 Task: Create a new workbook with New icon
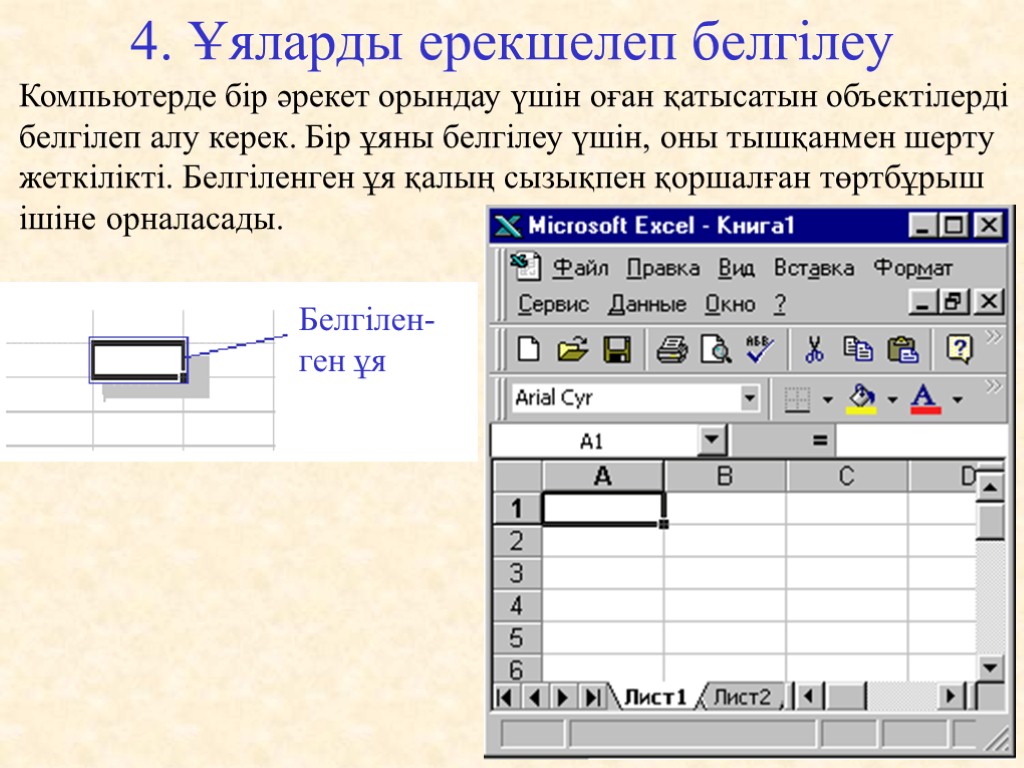click(x=528, y=349)
